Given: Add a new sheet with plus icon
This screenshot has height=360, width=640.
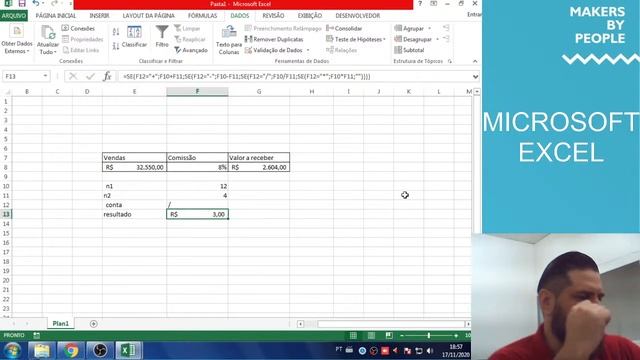Looking at the screenshot, I should tap(93, 324).
